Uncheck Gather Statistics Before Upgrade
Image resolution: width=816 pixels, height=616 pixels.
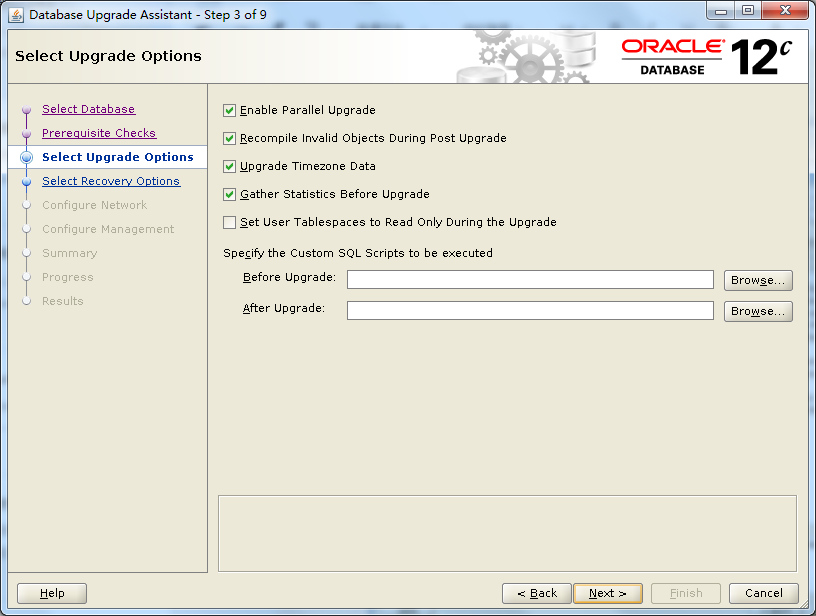229,194
